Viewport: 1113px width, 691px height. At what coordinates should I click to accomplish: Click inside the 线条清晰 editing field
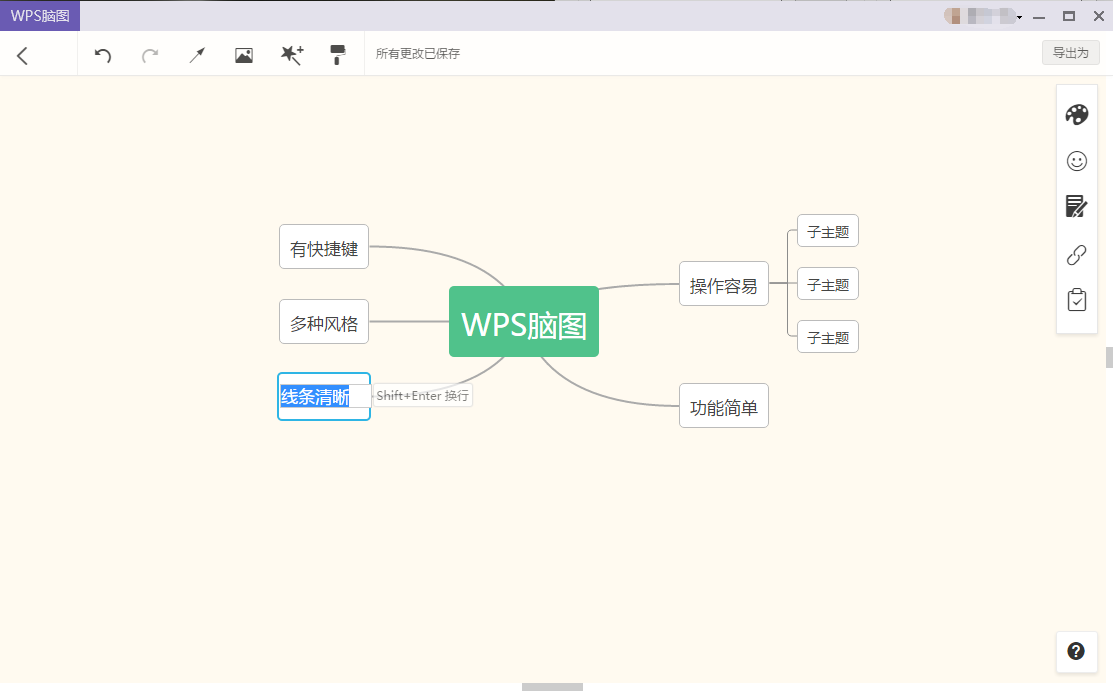coord(324,396)
